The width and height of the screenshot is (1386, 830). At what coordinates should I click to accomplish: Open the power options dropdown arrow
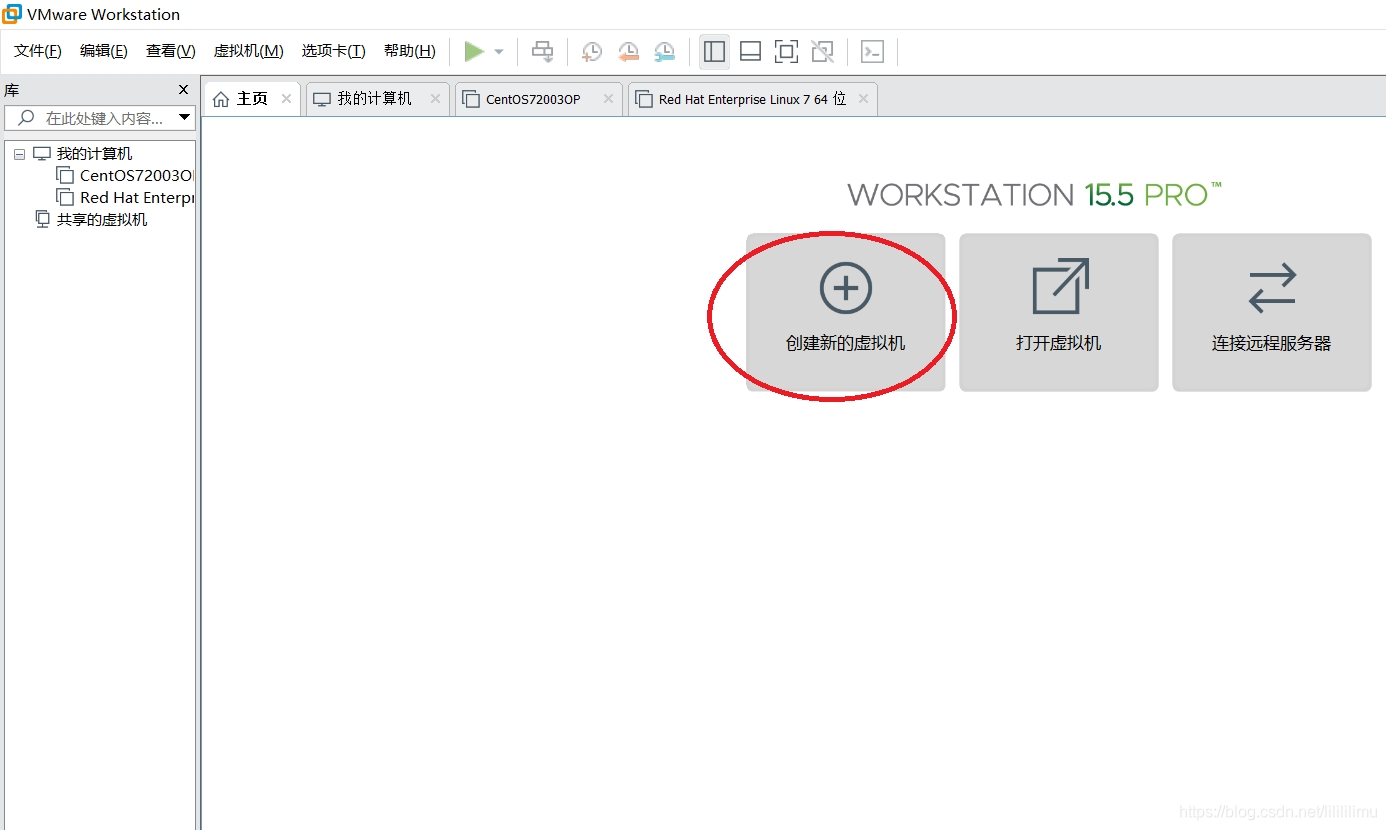(499, 52)
